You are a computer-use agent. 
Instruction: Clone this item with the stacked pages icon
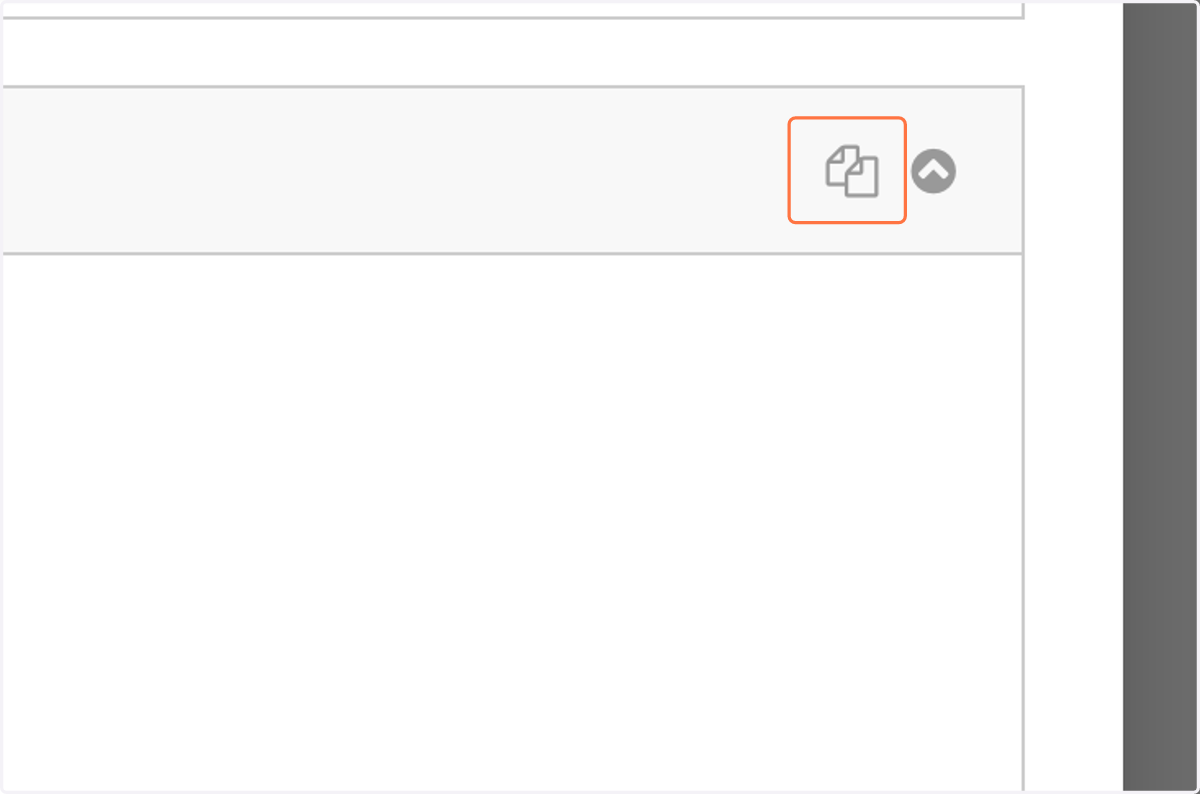[x=851, y=171]
